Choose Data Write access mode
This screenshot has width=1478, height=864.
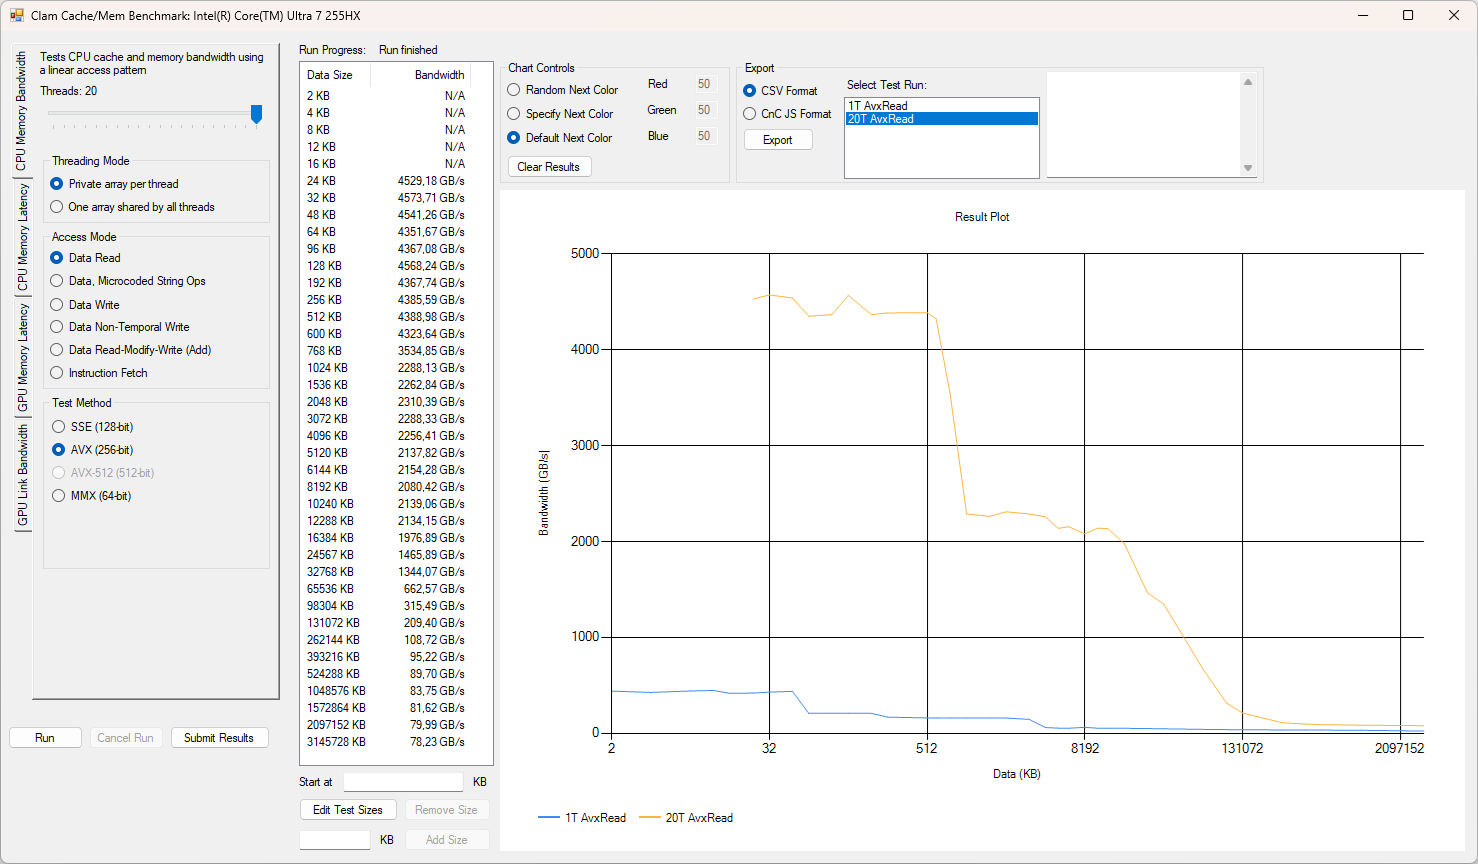pyautogui.click(x=57, y=305)
